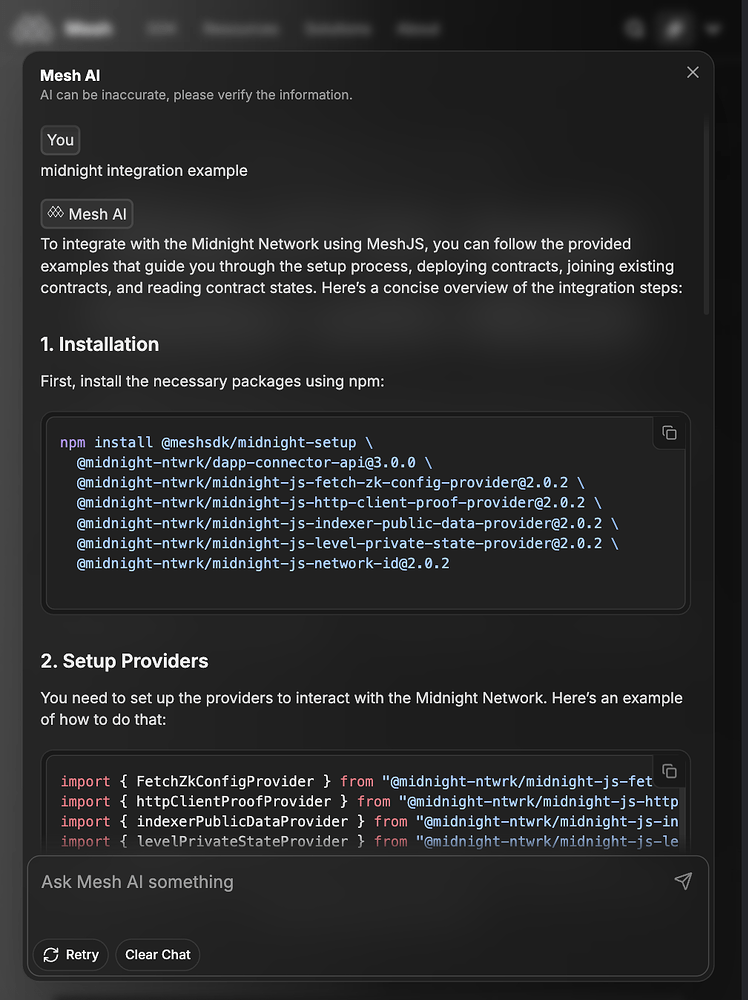
Task: Click the chat panel vertical scrollbar
Action: [706, 217]
